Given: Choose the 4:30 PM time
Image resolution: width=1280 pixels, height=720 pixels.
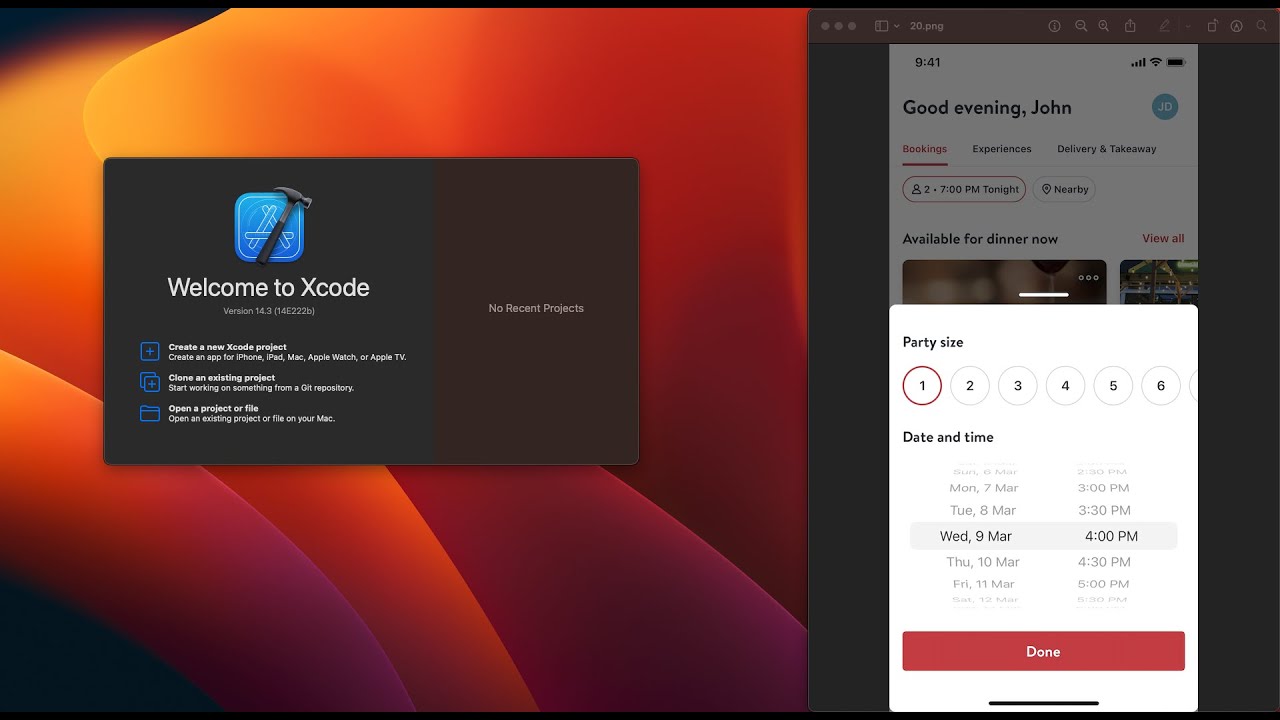Looking at the screenshot, I should pos(1104,562).
